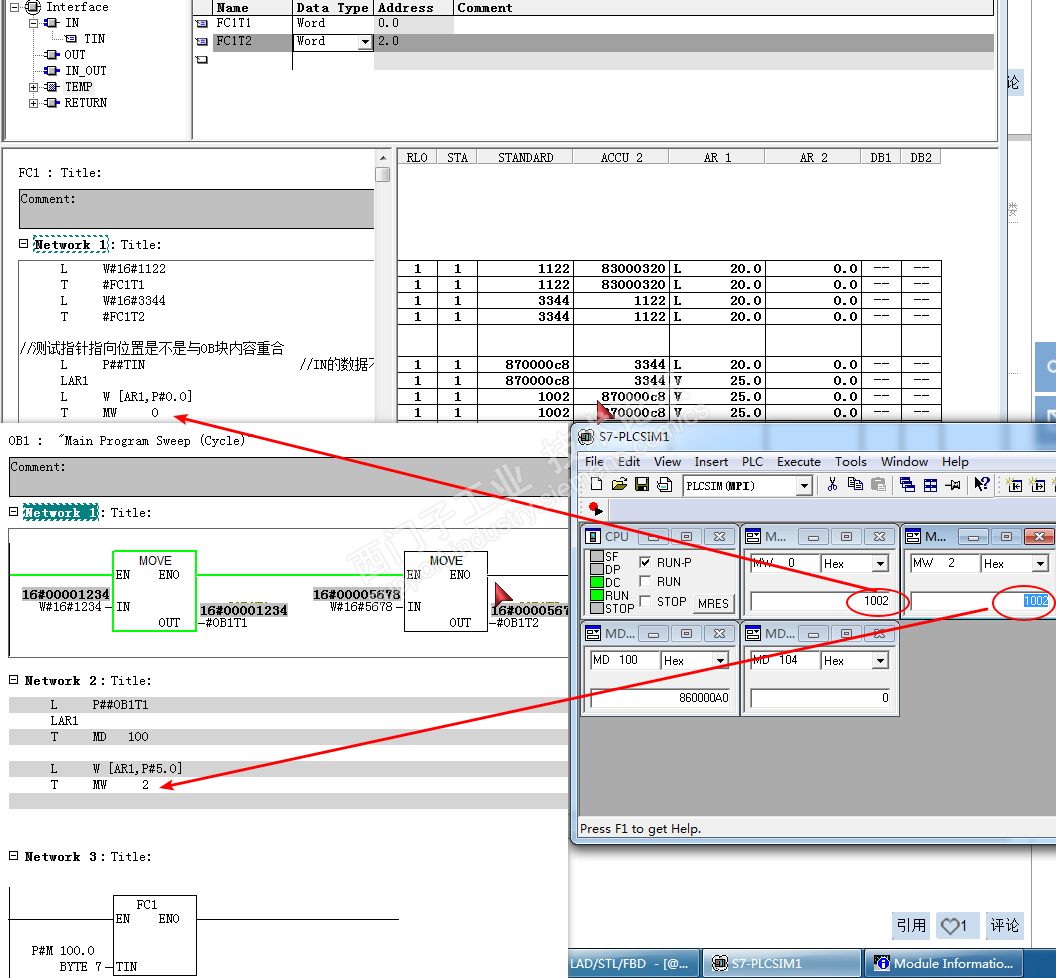
Task: Click the Interface root icon in tree
Action: click(x=33, y=7)
